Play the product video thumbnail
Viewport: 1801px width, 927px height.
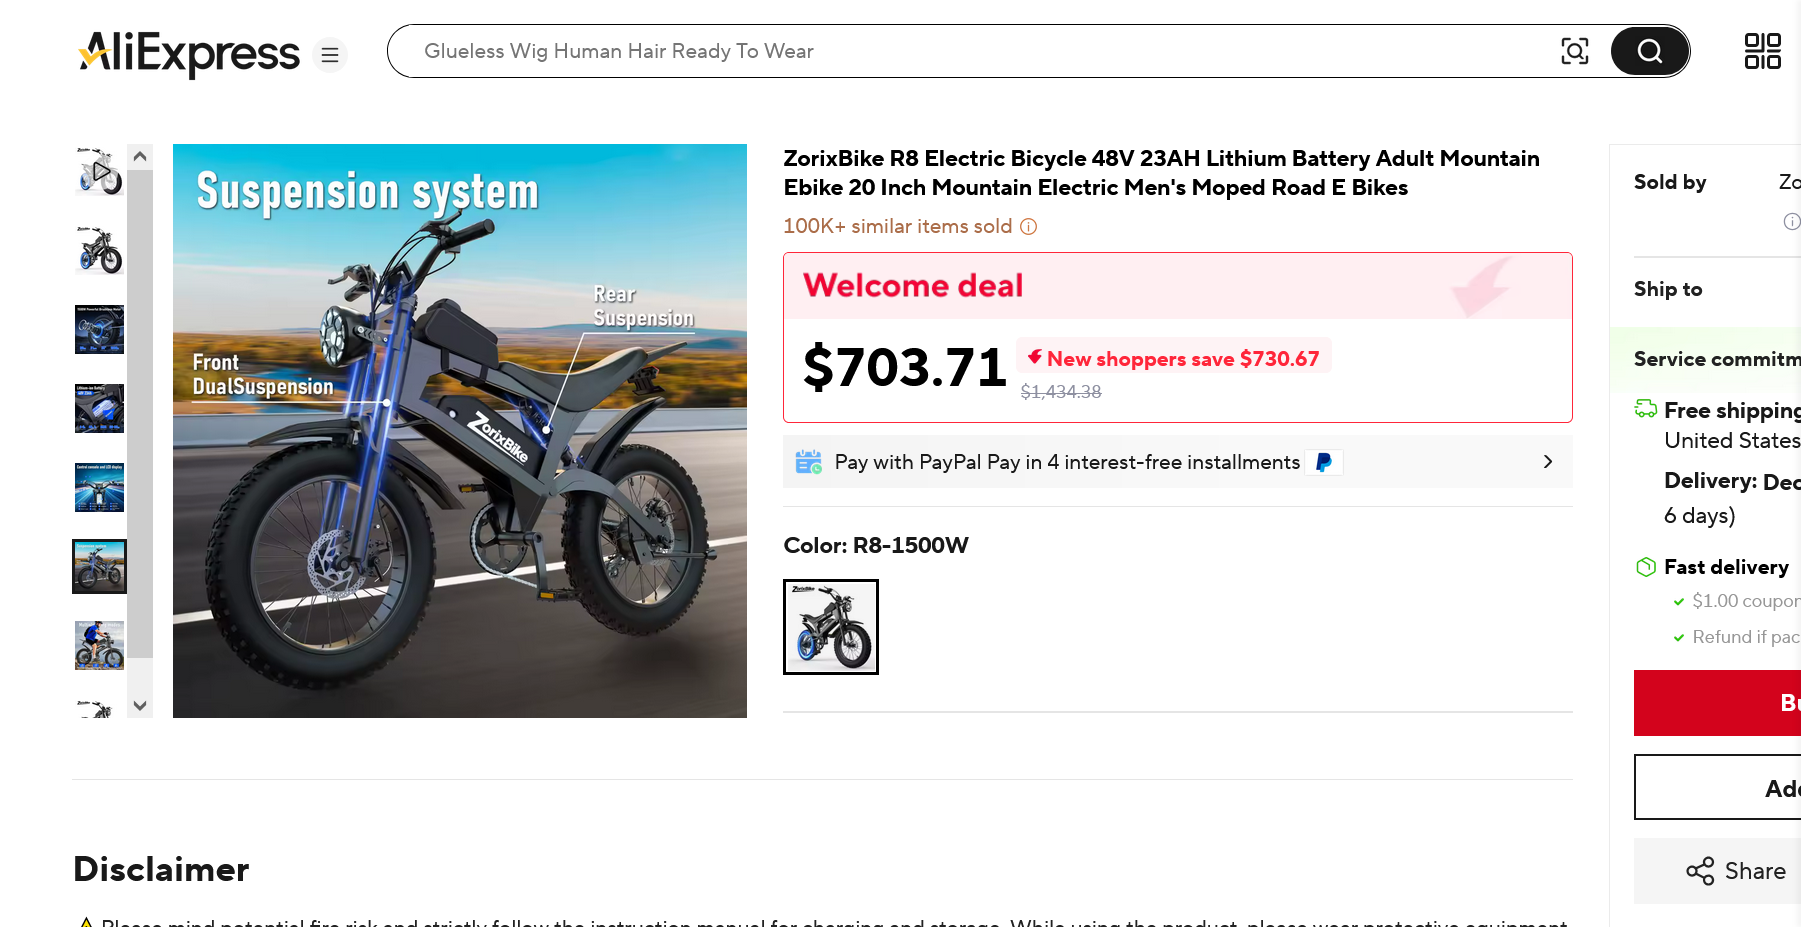[x=100, y=171]
